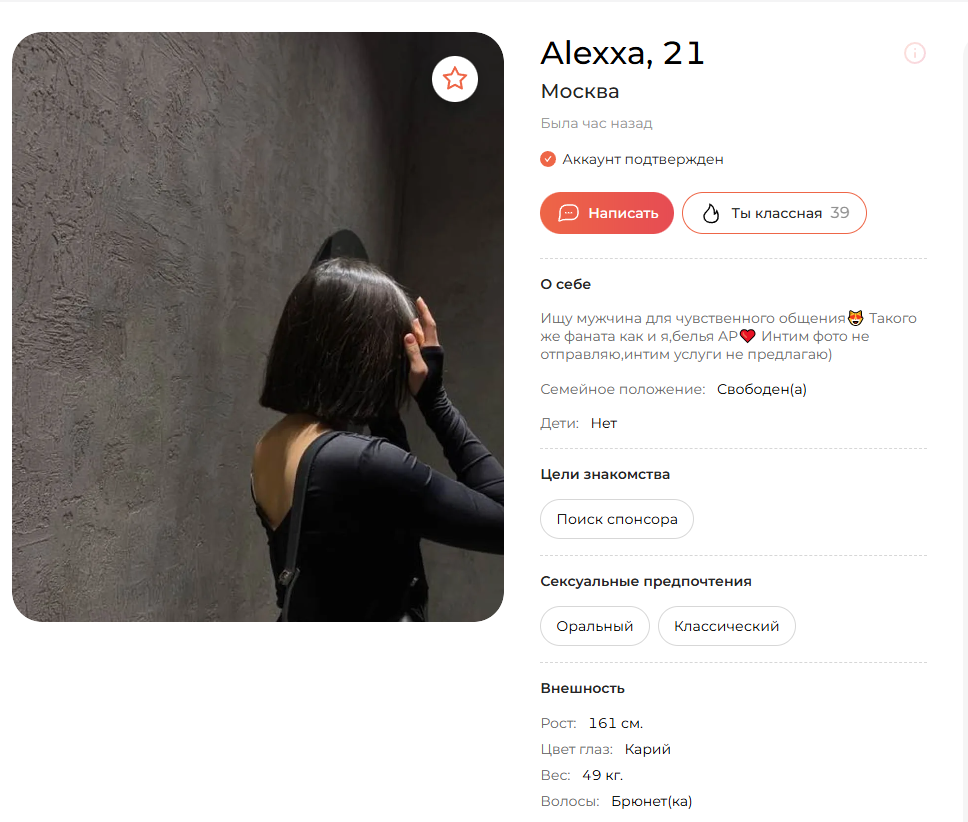This screenshot has width=968, height=822.
Task: Select the Поиск спонсора tag
Action: pyautogui.click(x=617, y=519)
